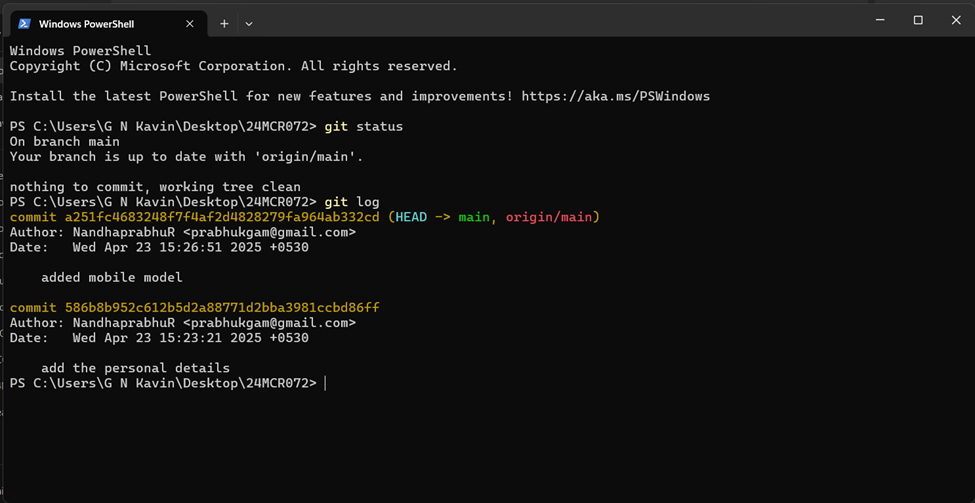Click the 'git log' command text
The image size is (975, 503).
(x=352, y=202)
